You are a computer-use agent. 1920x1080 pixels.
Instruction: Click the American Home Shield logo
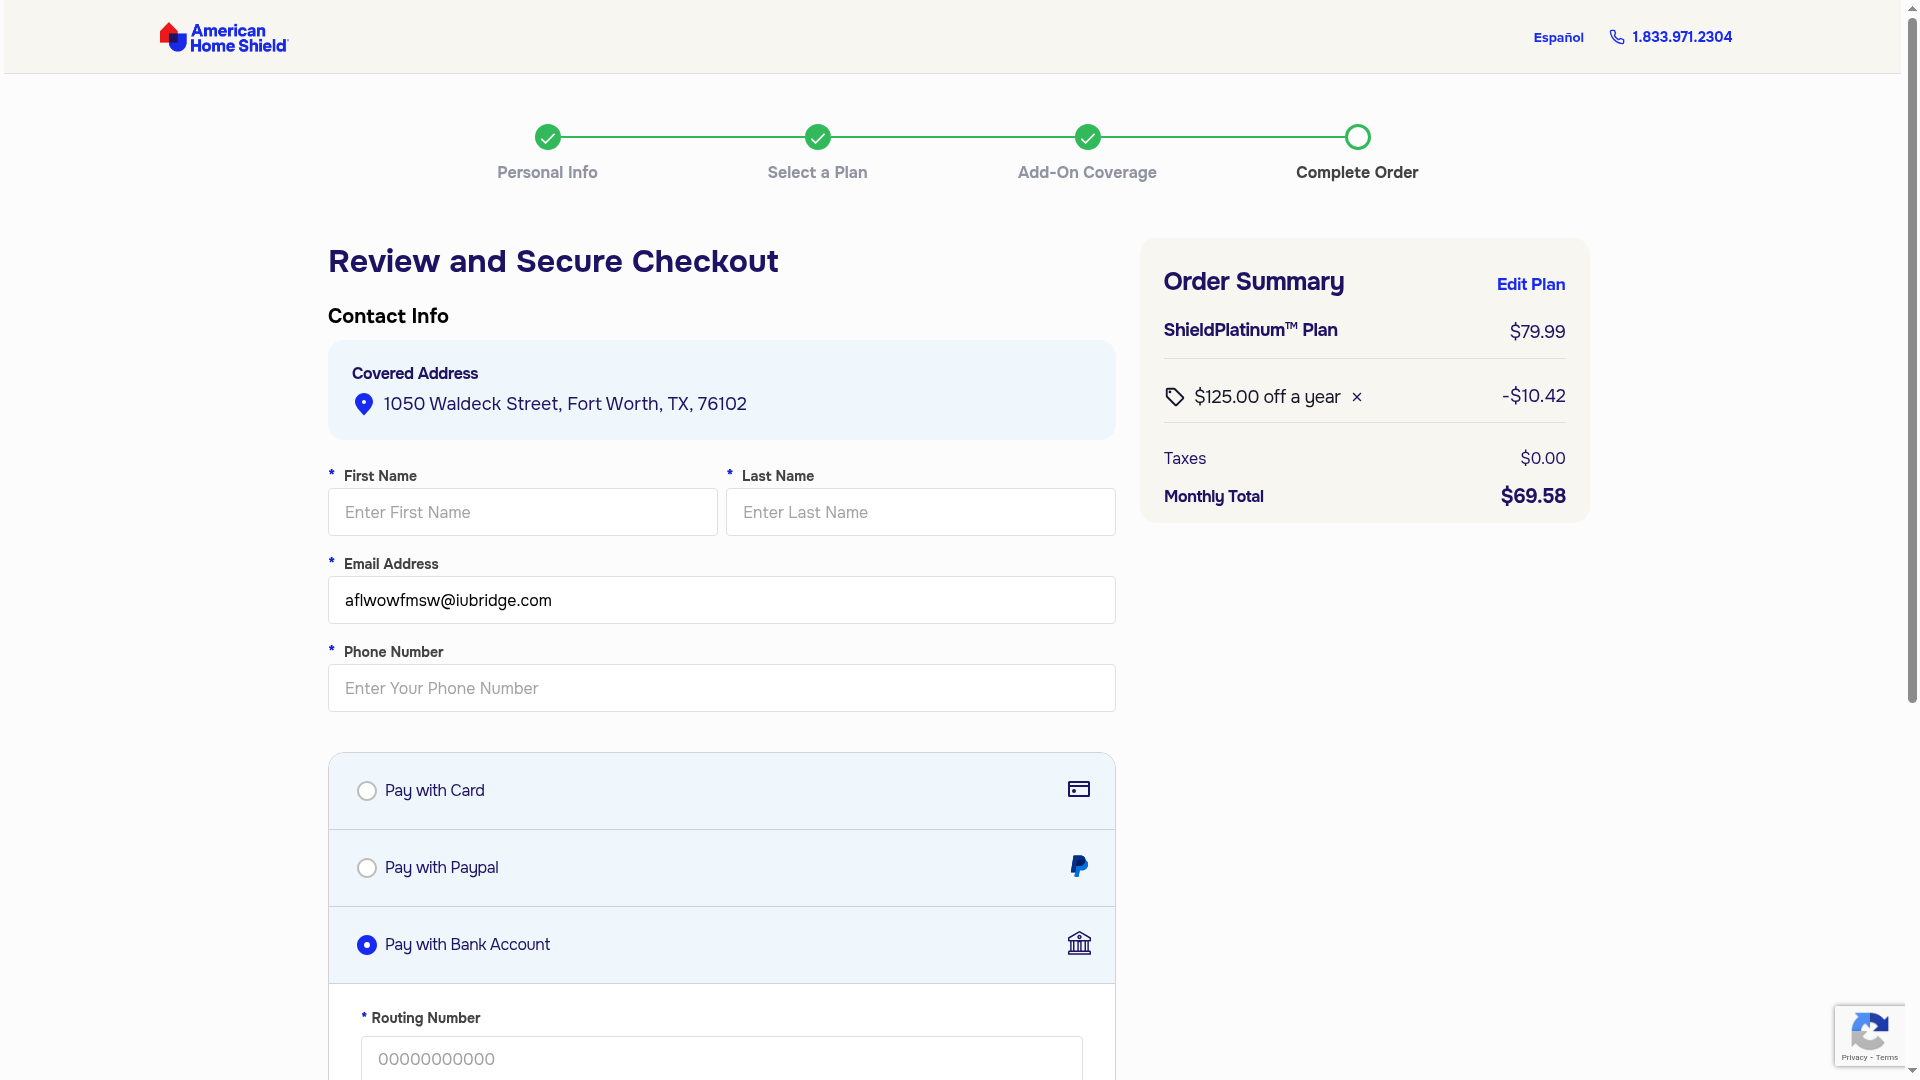pyautogui.click(x=224, y=37)
